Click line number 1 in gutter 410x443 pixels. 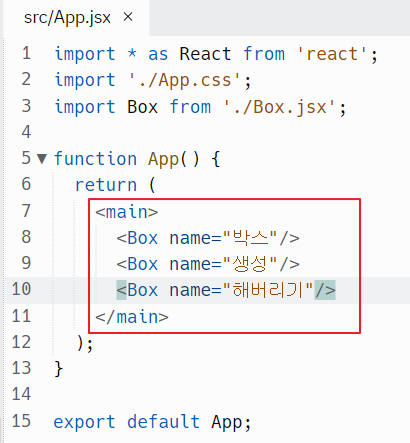26,53
